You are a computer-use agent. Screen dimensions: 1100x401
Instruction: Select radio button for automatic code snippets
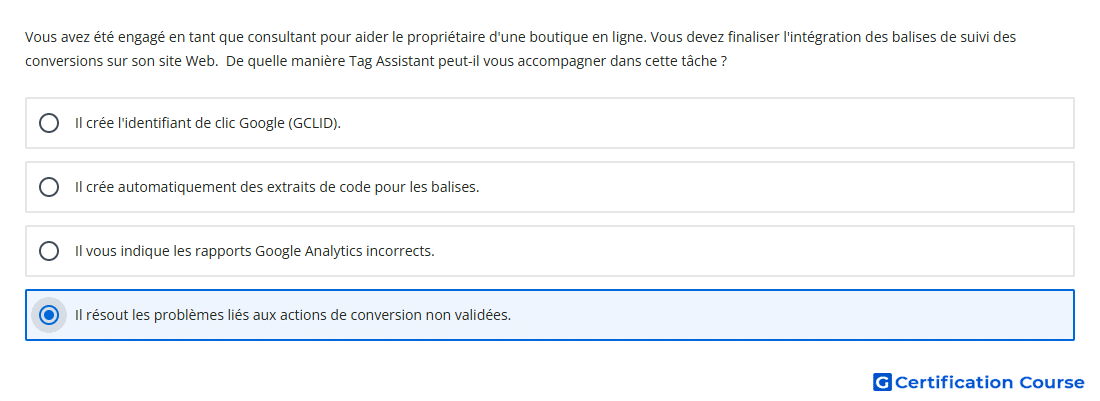49,187
